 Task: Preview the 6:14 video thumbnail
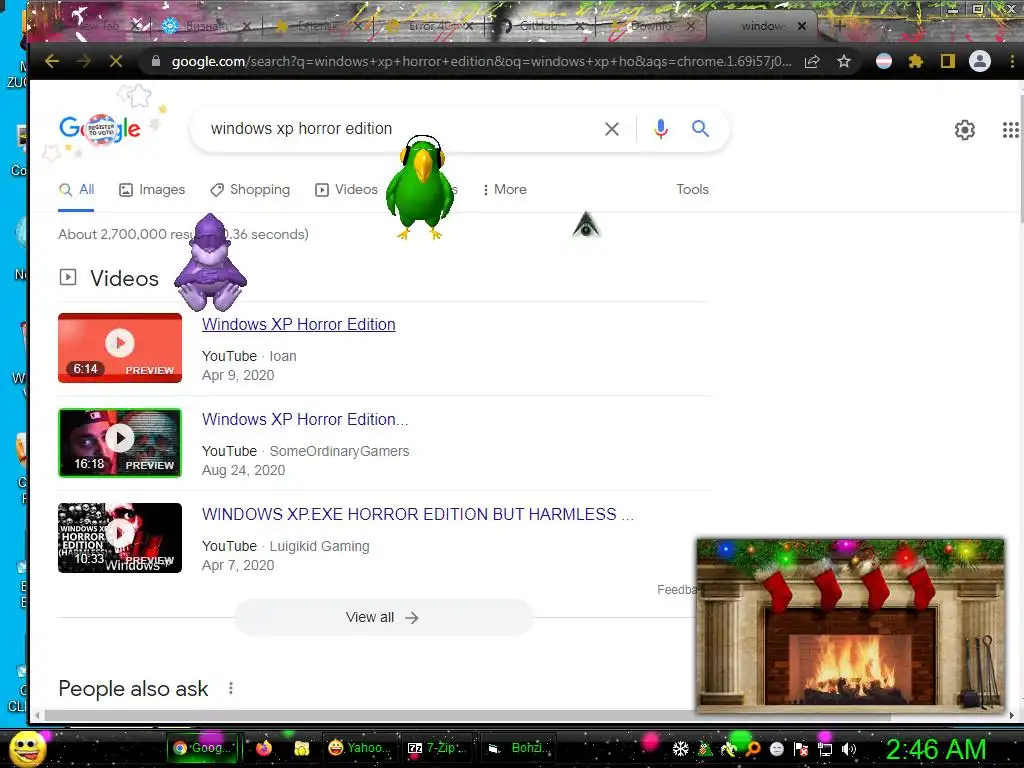tap(120, 348)
